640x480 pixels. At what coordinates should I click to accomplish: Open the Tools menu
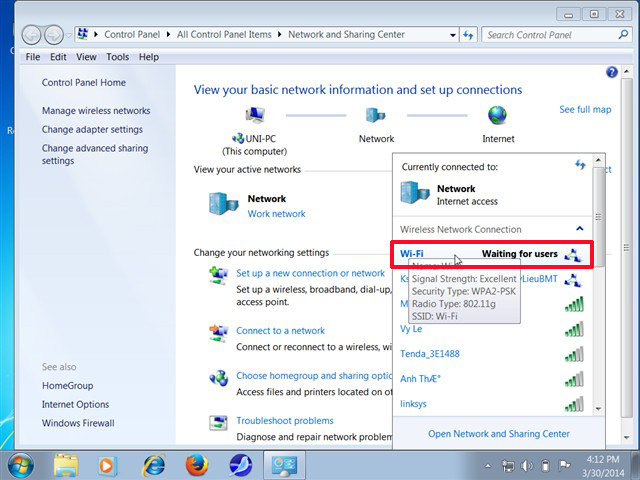117,57
